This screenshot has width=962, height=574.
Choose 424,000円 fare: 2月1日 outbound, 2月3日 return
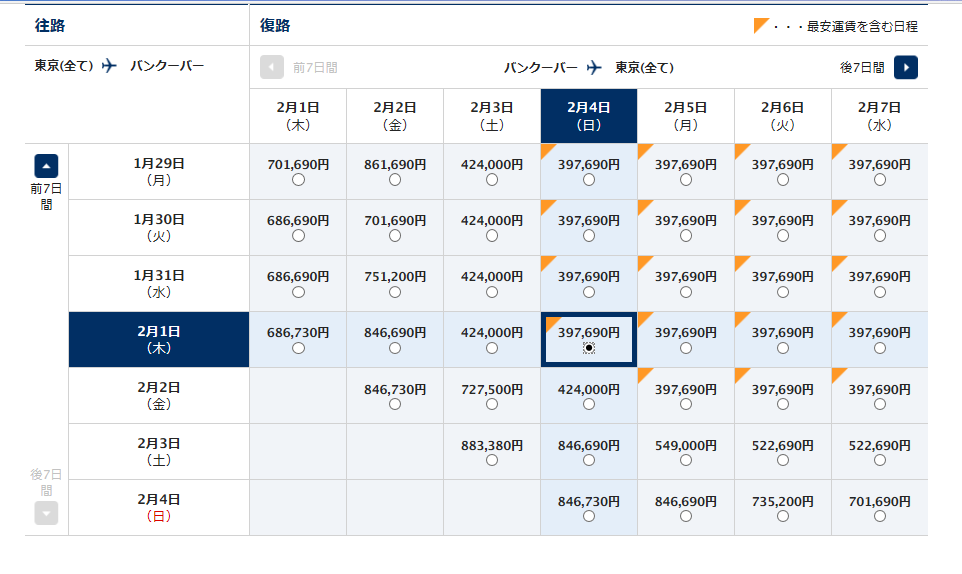click(x=492, y=348)
